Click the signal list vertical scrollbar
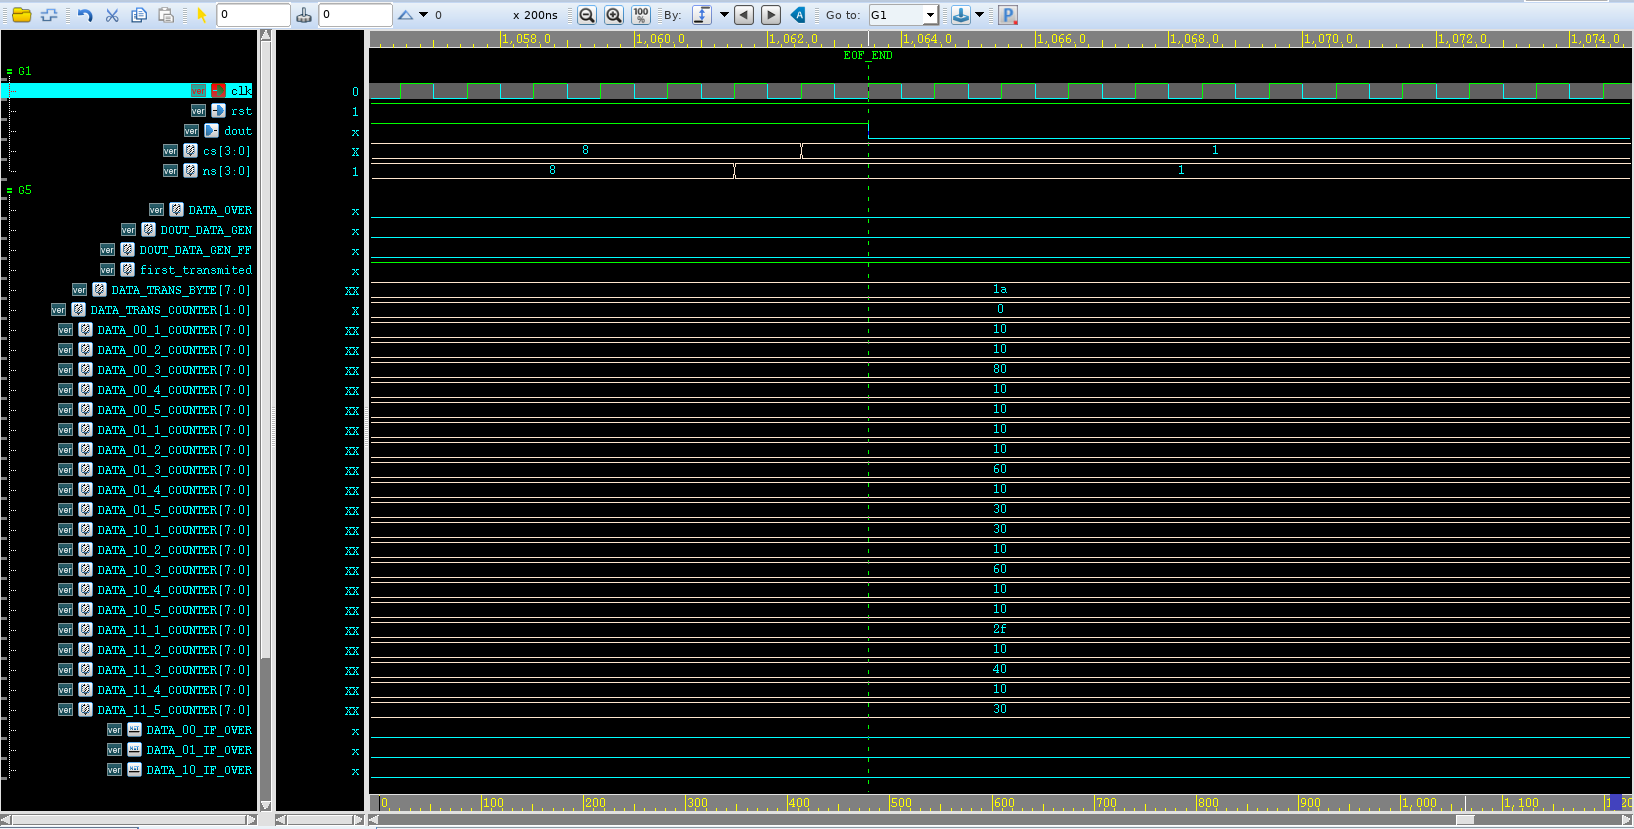Image resolution: width=1634 pixels, height=829 pixels. pos(265,420)
